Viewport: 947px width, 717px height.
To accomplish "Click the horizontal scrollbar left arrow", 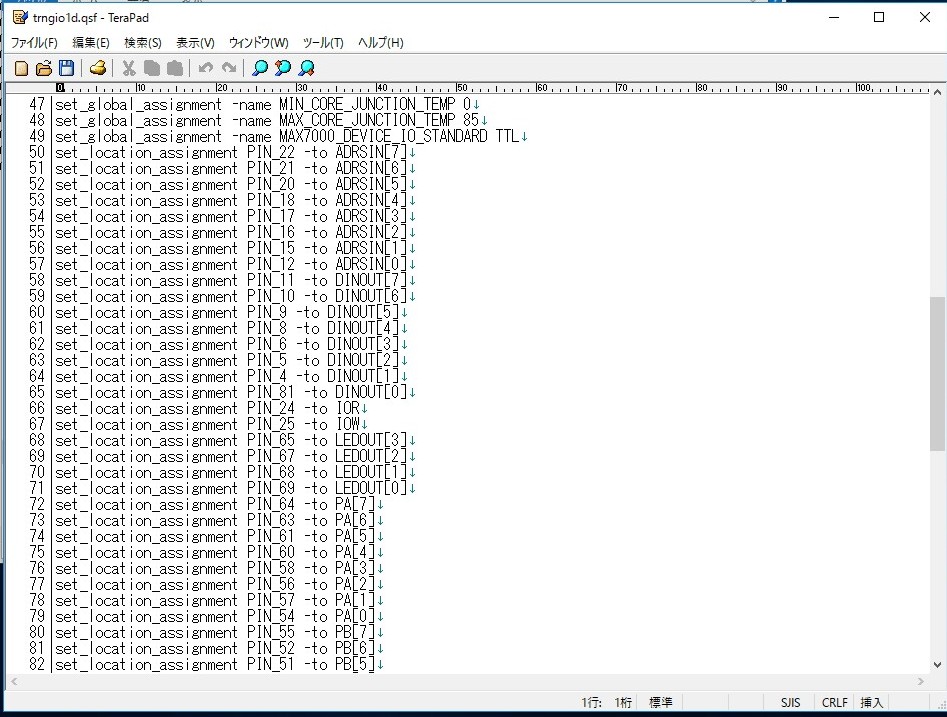I will [14, 681].
